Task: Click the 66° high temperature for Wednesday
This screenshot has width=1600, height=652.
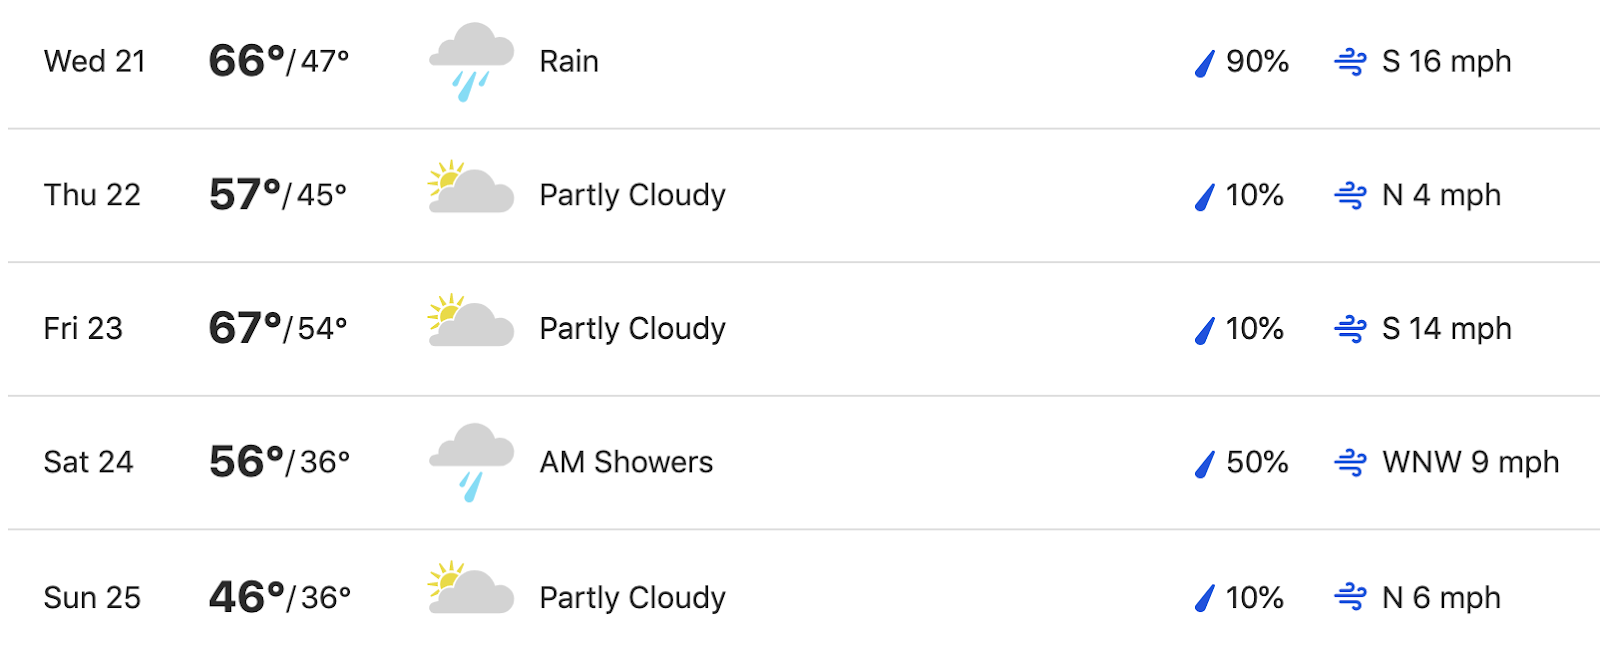Action: (246, 61)
